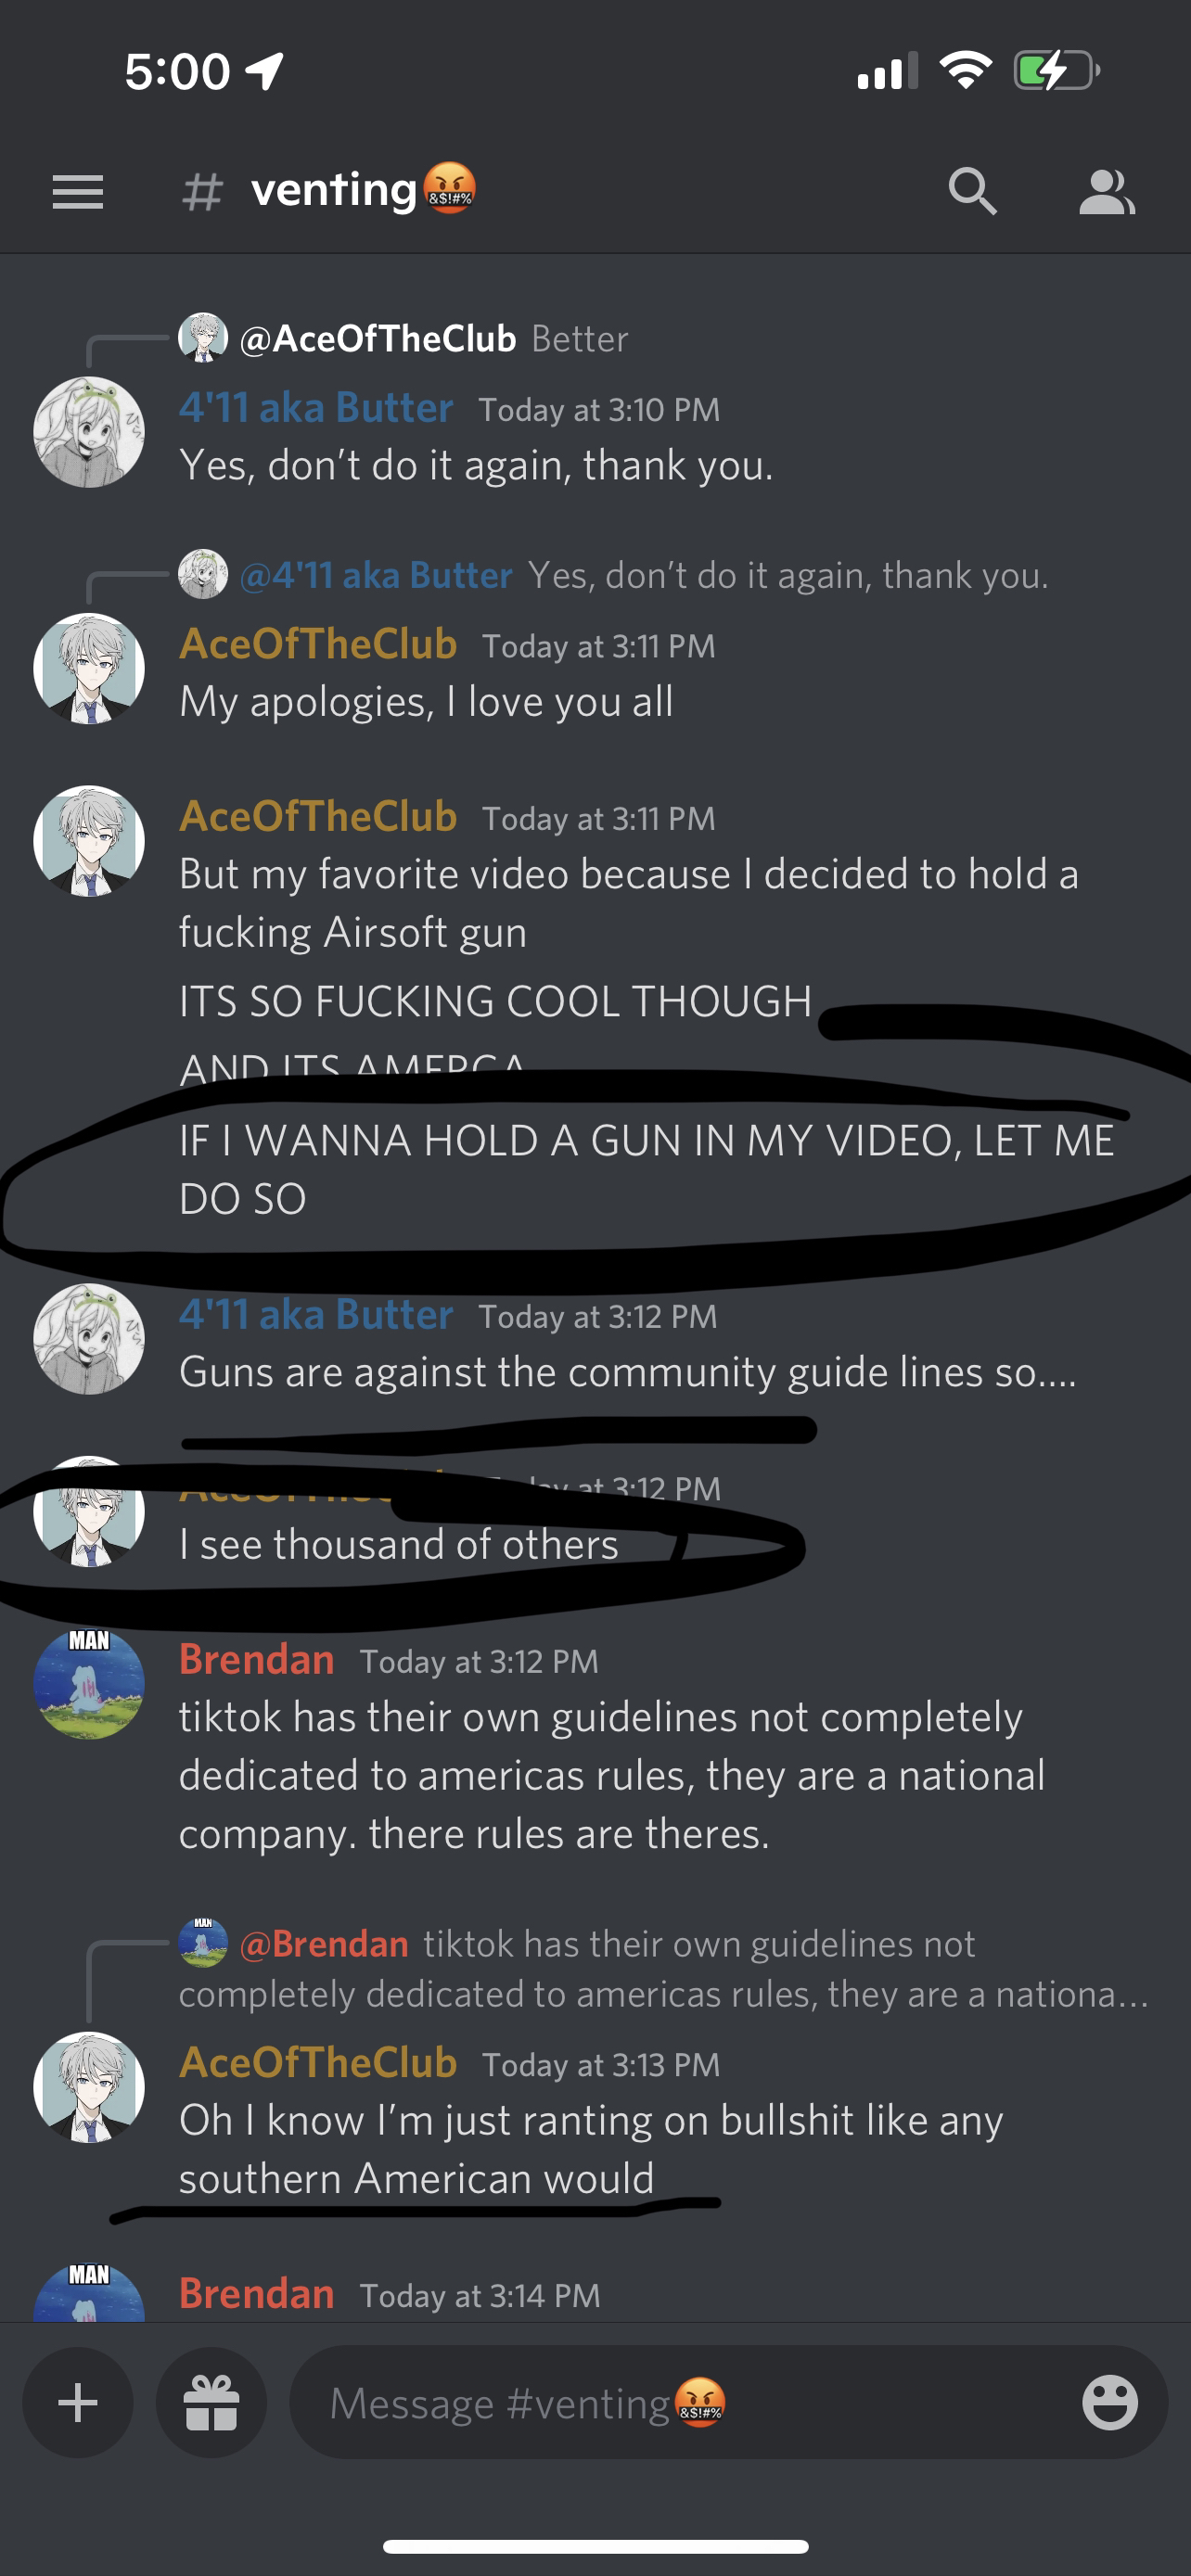Jump to reply preview mentioning @4'11 aka Butter

(x=614, y=575)
